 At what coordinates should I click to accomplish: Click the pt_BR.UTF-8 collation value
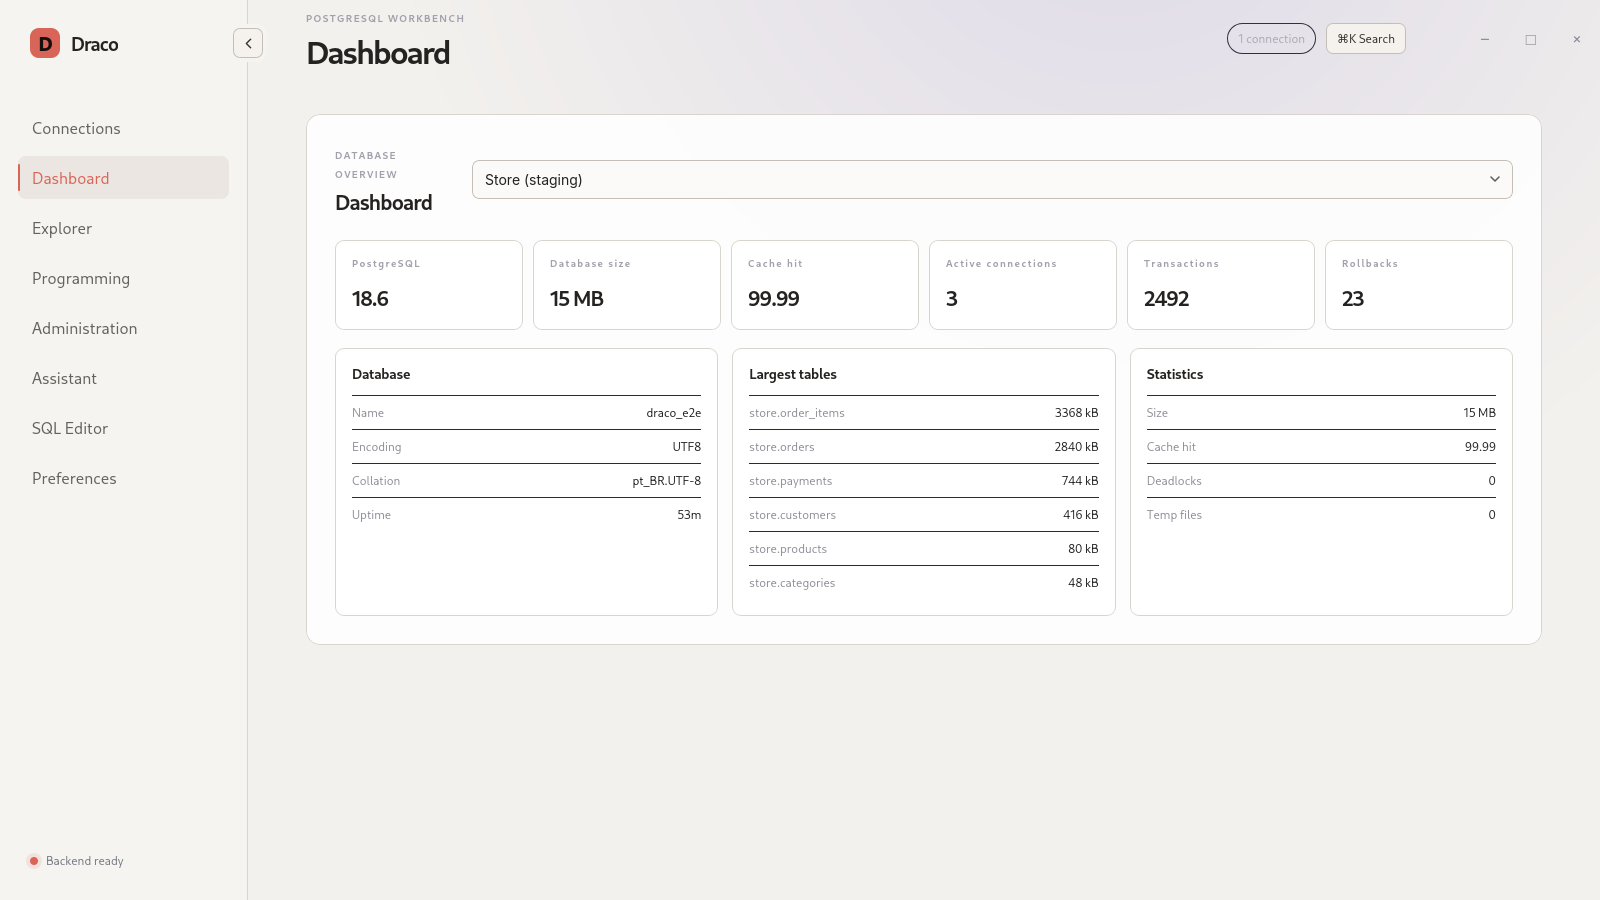(667, 481)
